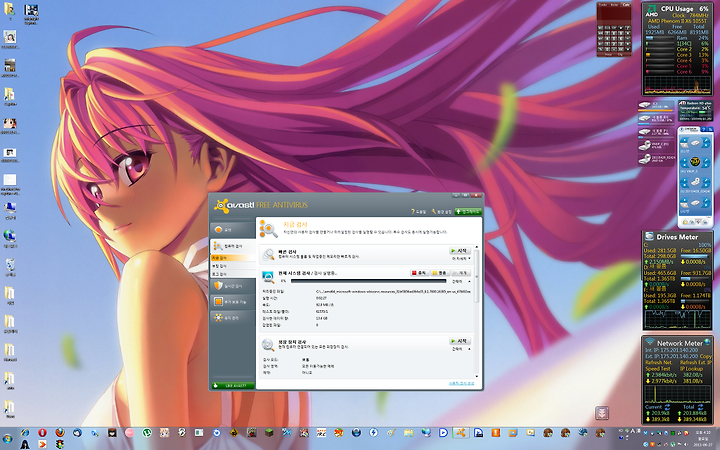This screenshot has width=720, height=450.
Task: Click the traffic light icon on taskbar
Action: pyautogui.click(x=60, y=444)
